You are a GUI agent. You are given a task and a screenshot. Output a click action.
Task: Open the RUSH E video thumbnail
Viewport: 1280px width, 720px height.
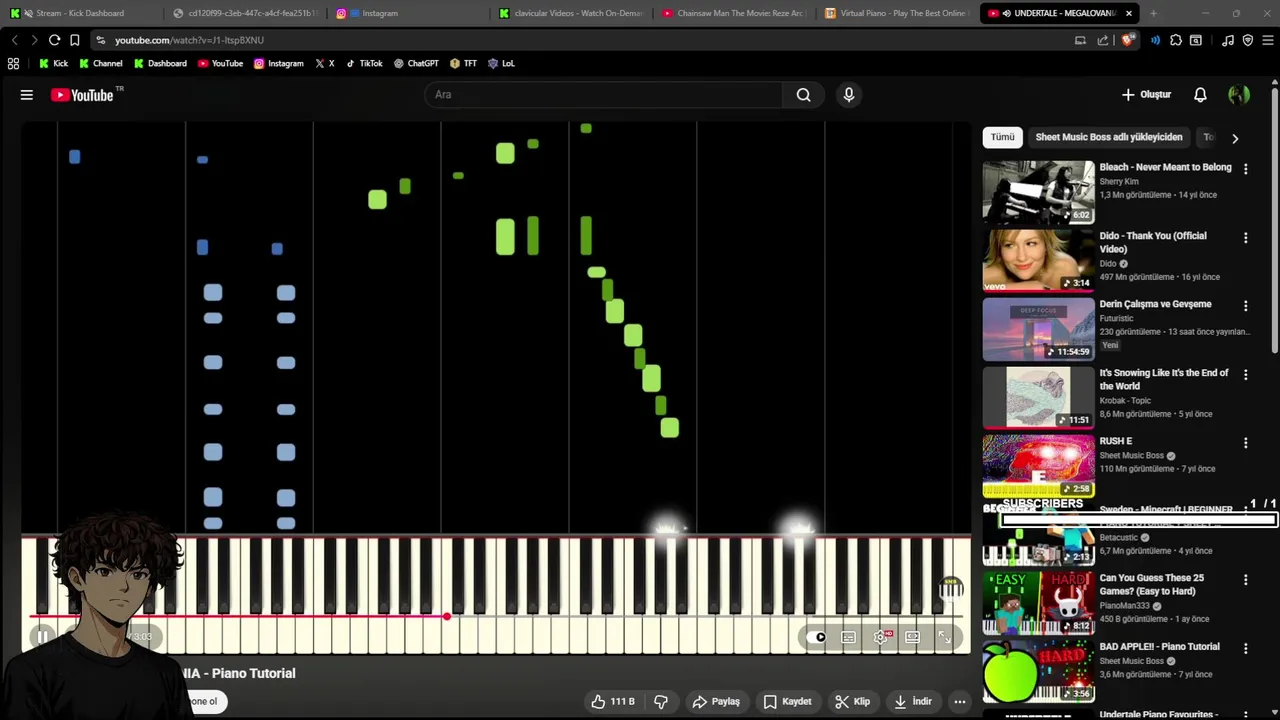(x=1038, y=466)
